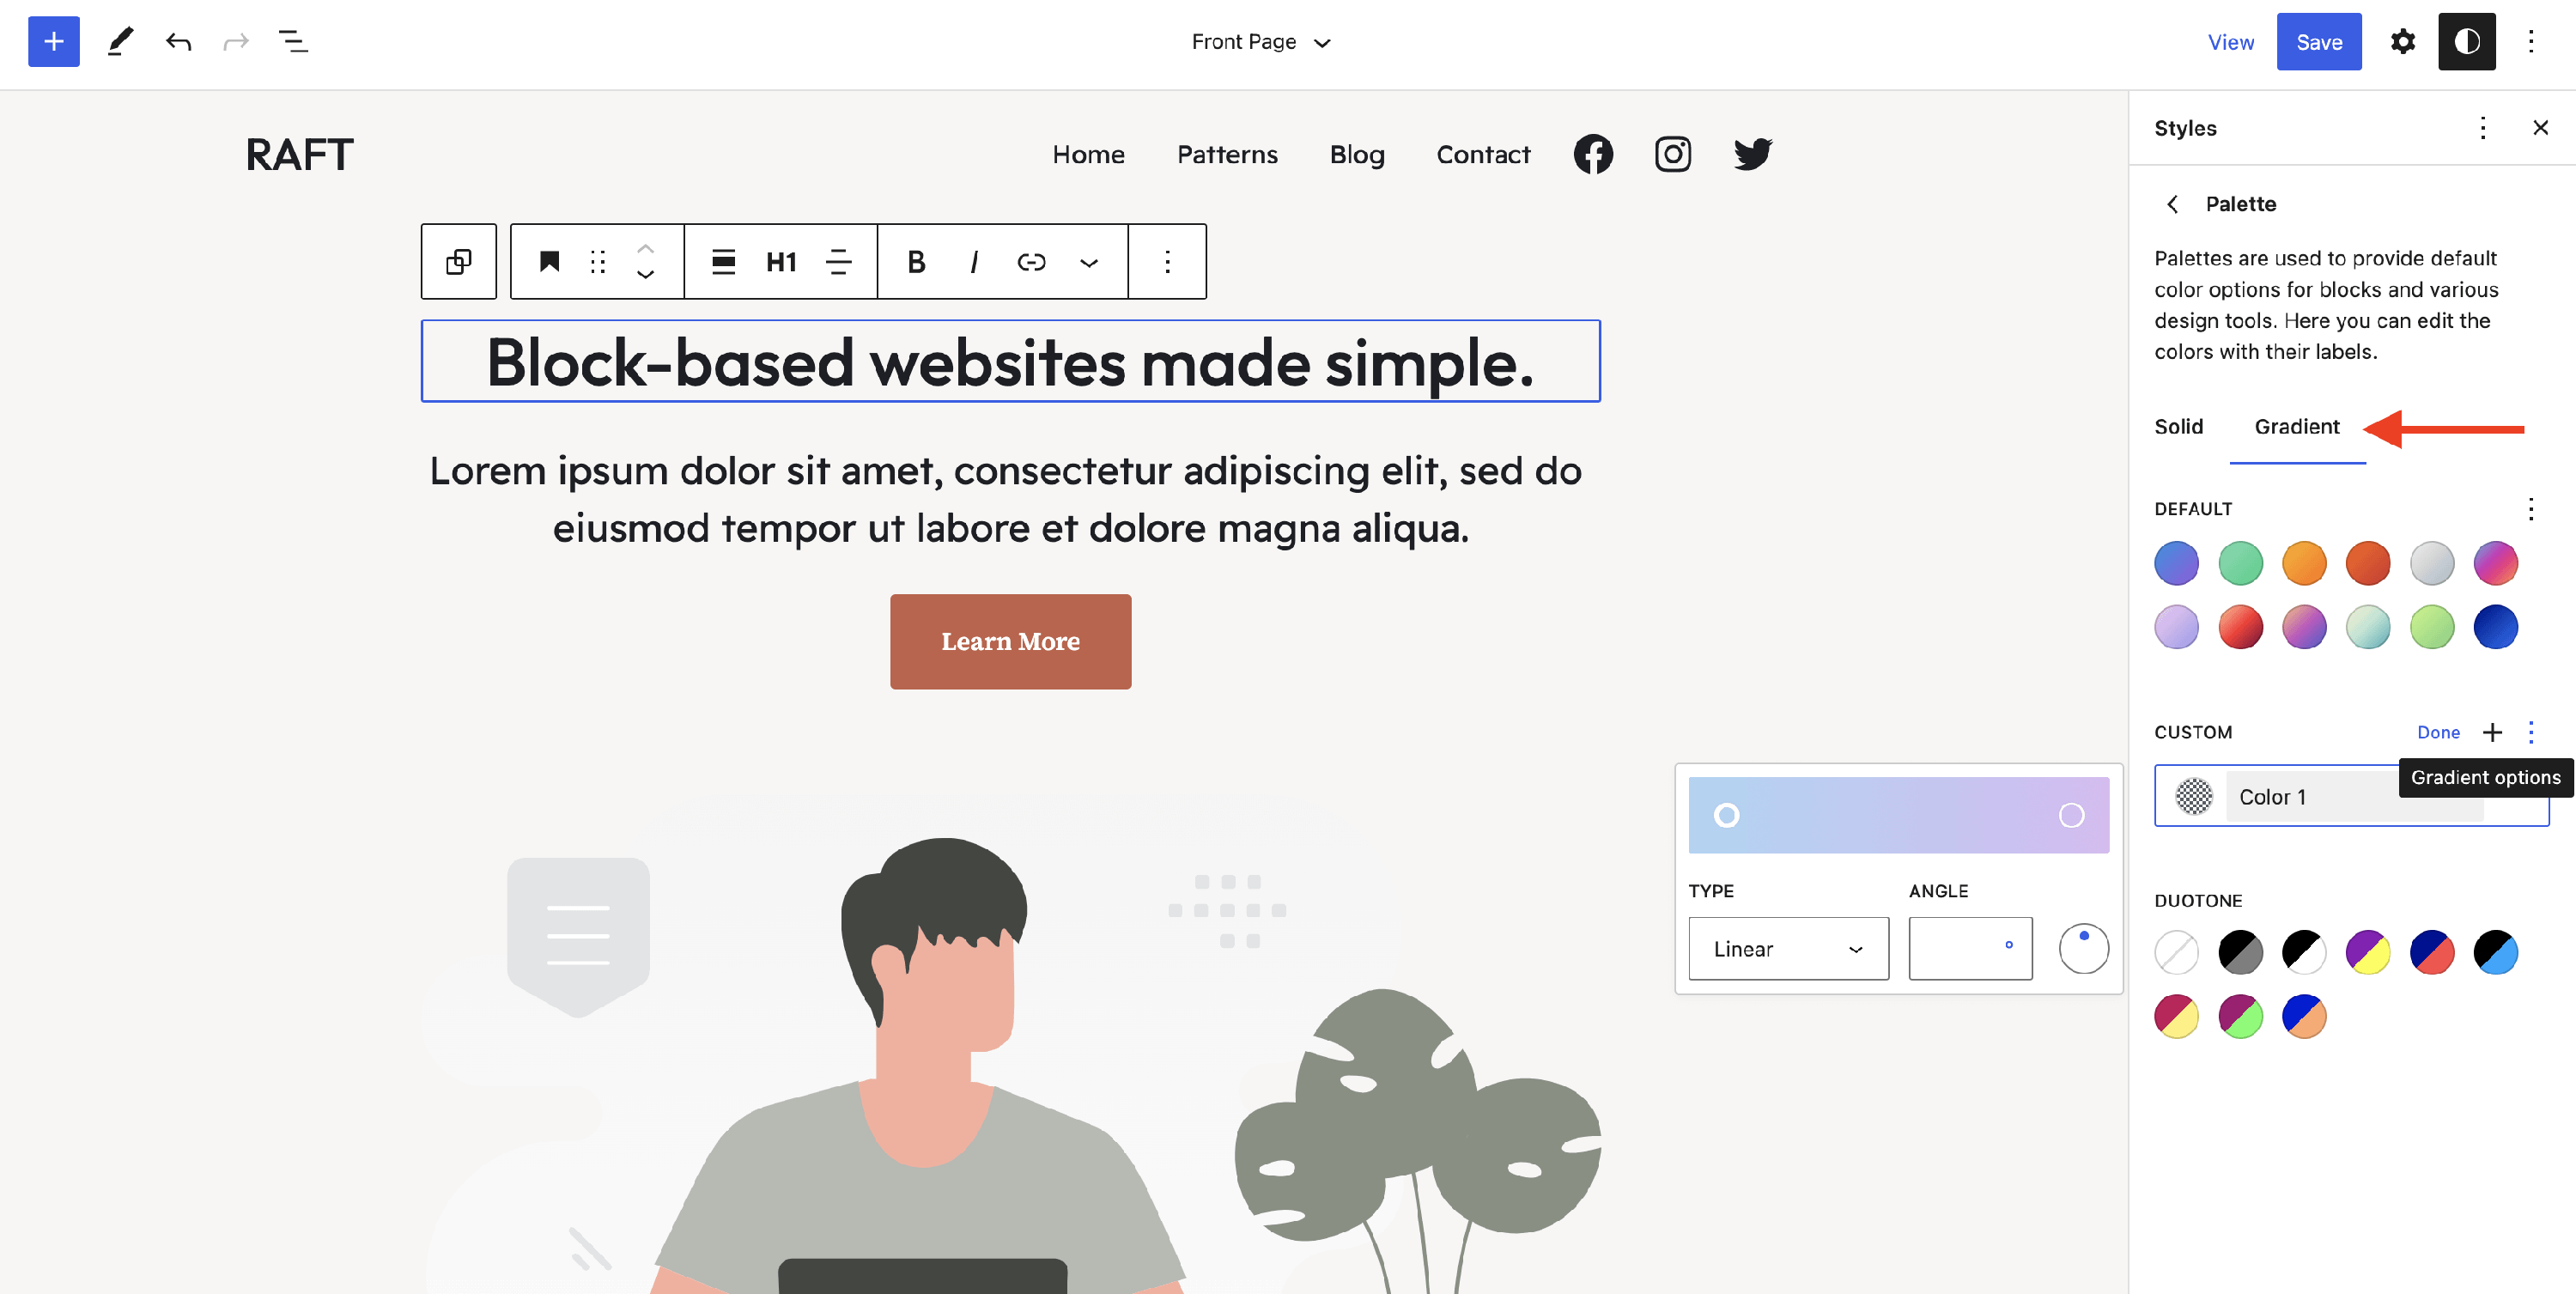Open the List View icon
2576x1294 pixels.
coord(293,42)
